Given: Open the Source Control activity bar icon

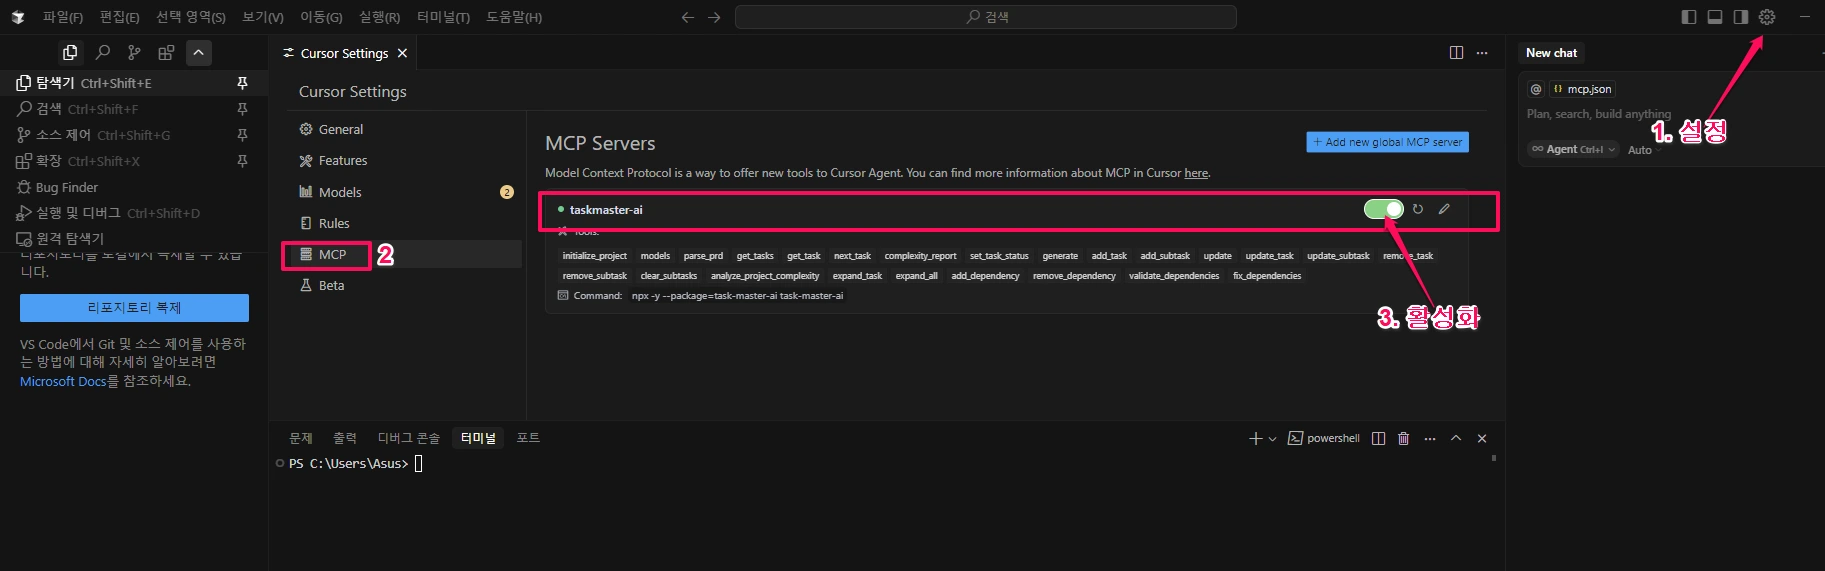Looking at the screenshot, I should [134, 53].
